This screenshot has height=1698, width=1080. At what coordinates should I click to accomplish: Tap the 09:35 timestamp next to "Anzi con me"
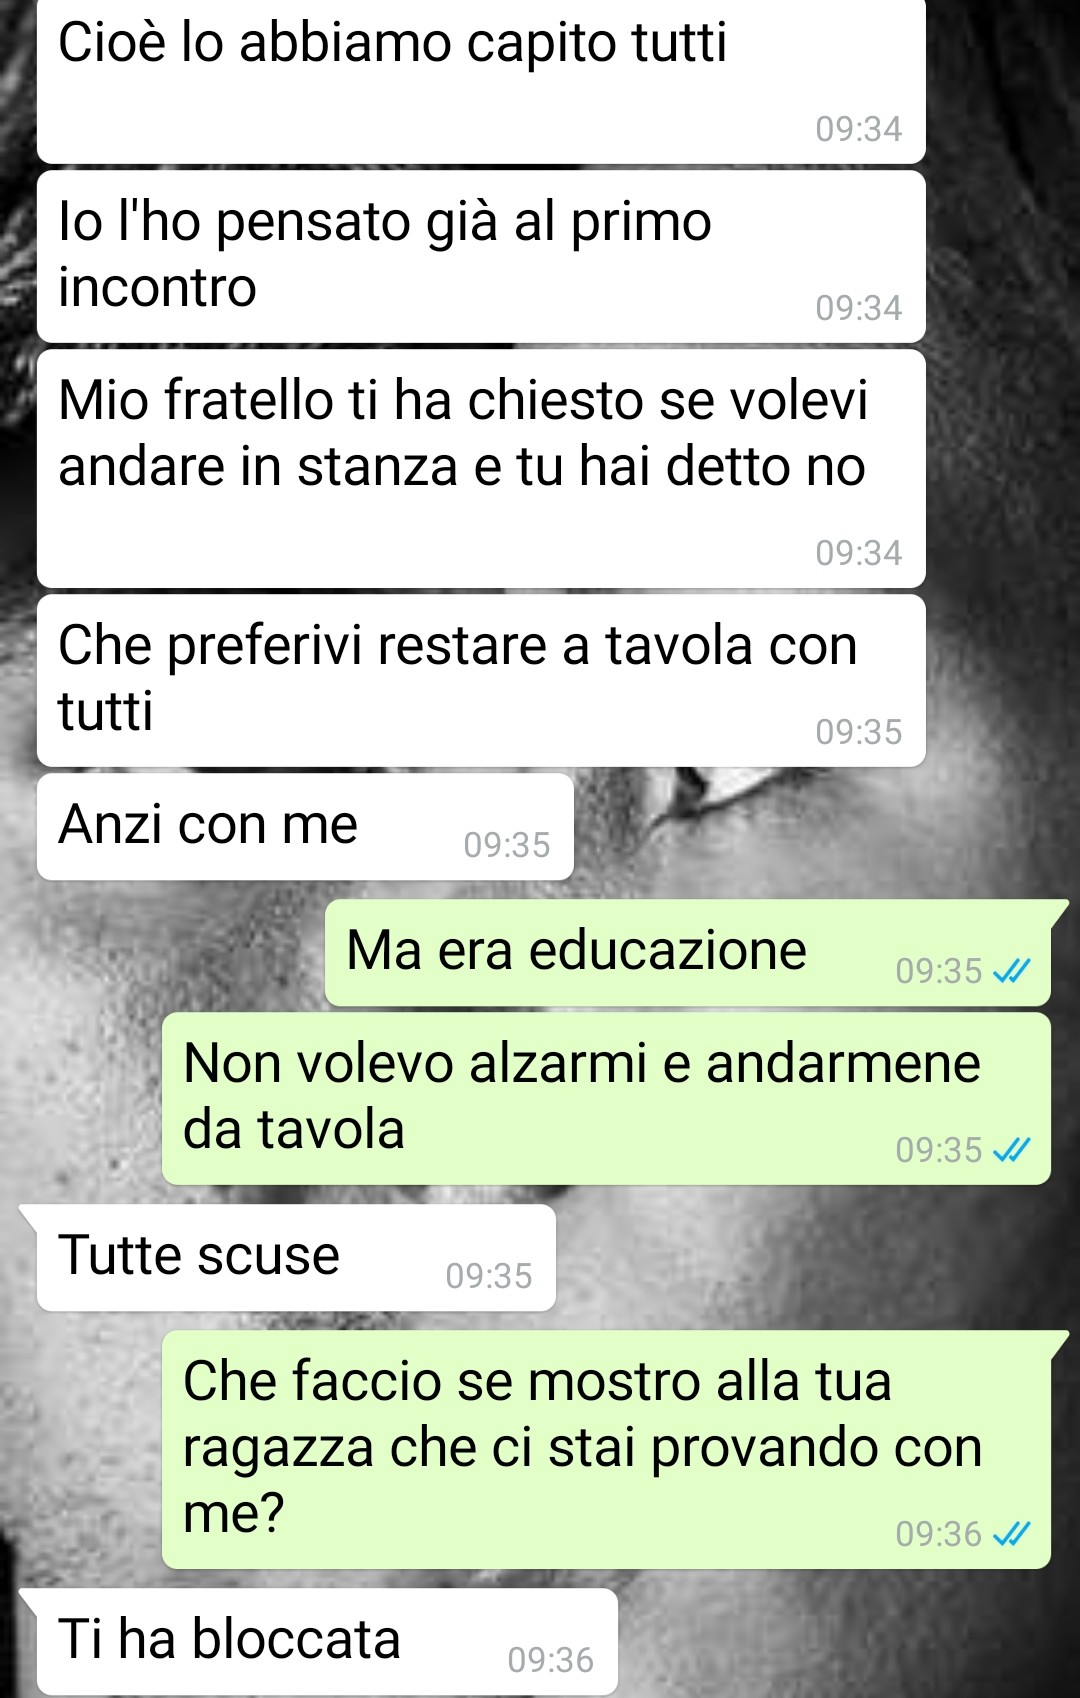(506, 845)
